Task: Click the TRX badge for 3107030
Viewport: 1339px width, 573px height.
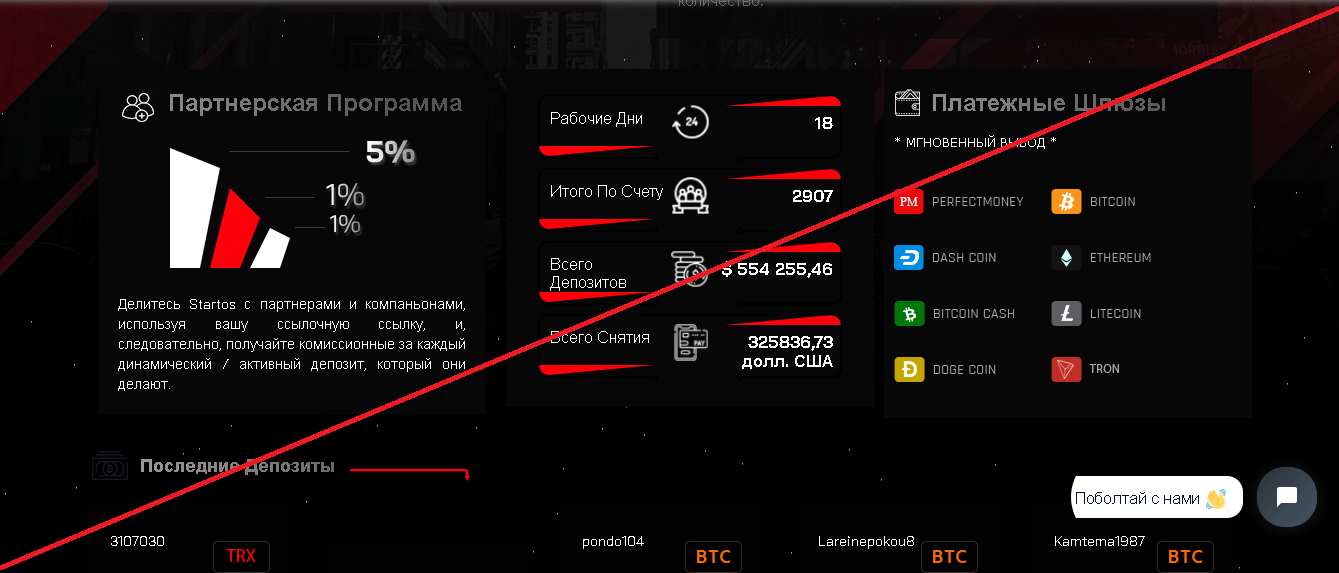Action: point(241,556)
